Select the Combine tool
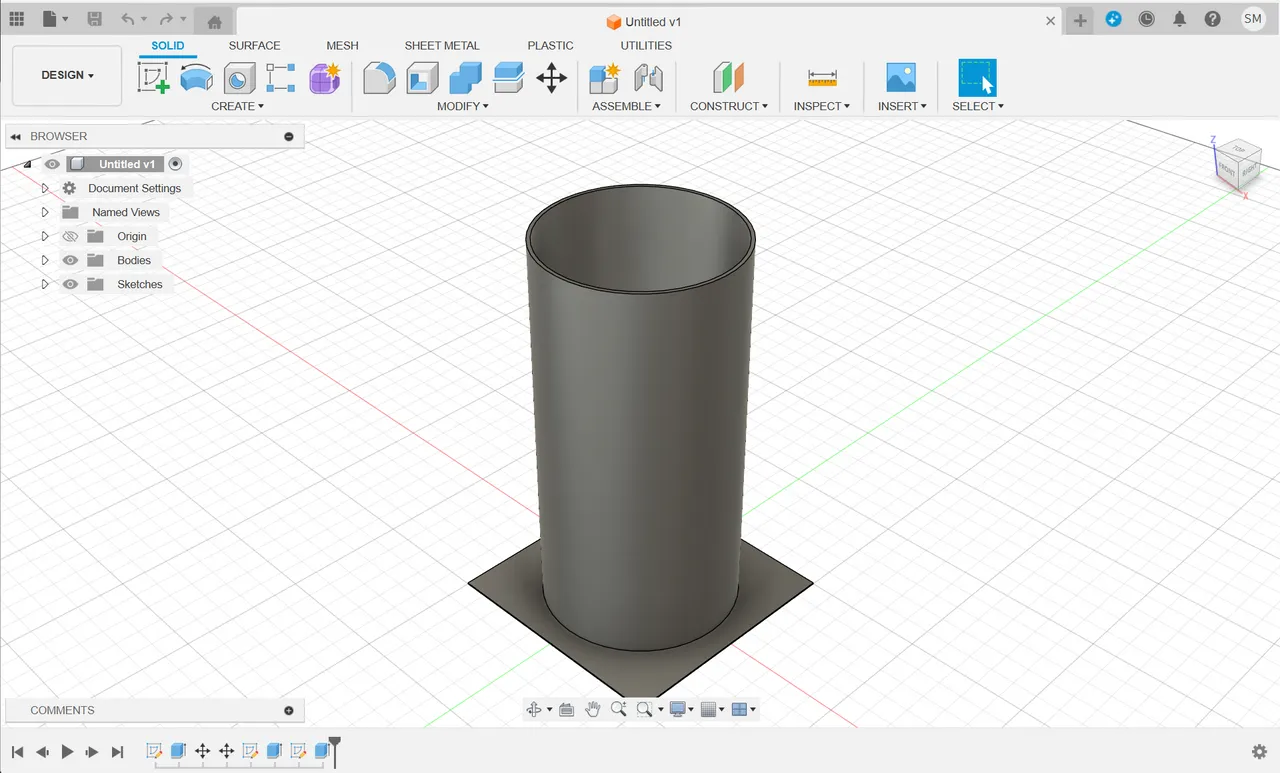Viewport: 1280px width, 773px height. pyautogui.click(x=464, y=77)
